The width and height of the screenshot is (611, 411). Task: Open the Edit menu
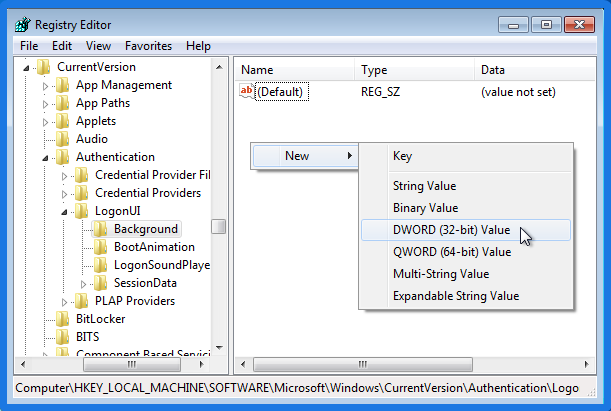coord(62,46)
